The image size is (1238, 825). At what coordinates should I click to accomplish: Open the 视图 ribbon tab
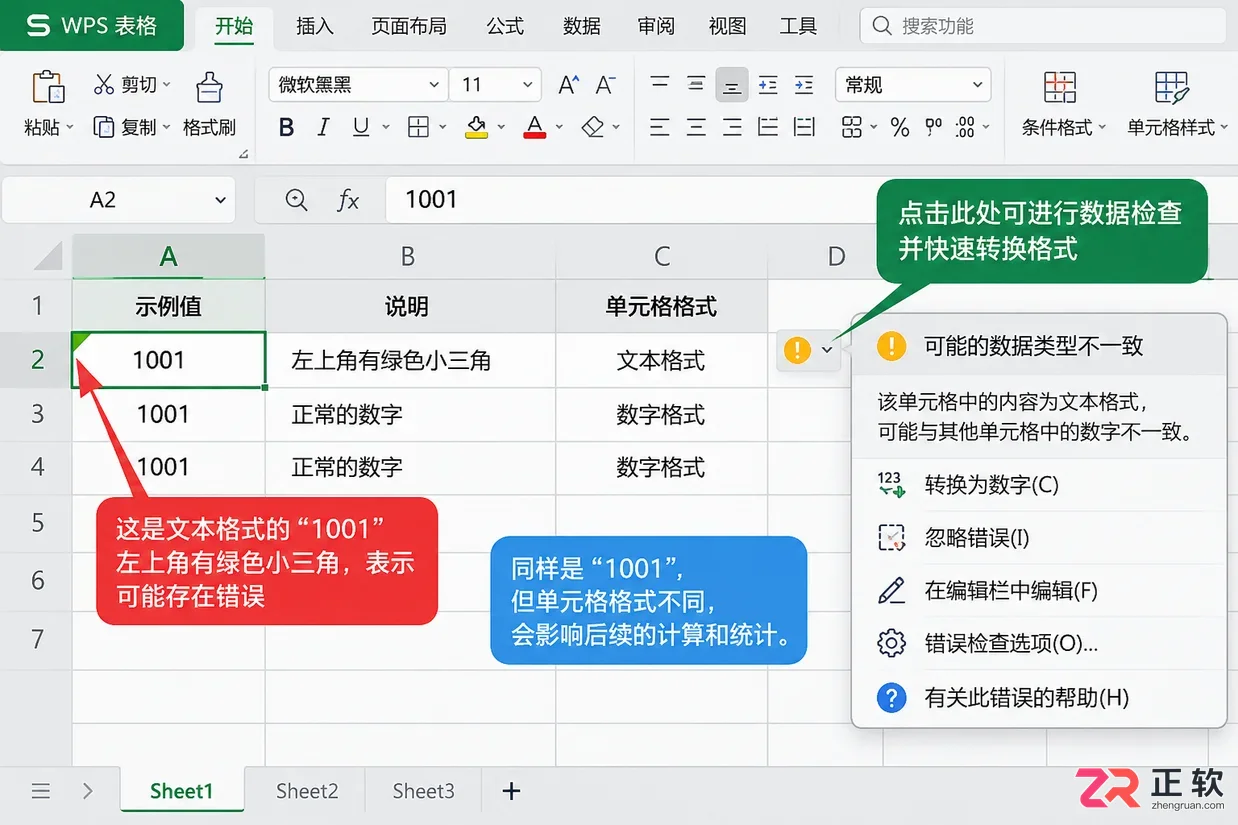[x=728, y=26]
